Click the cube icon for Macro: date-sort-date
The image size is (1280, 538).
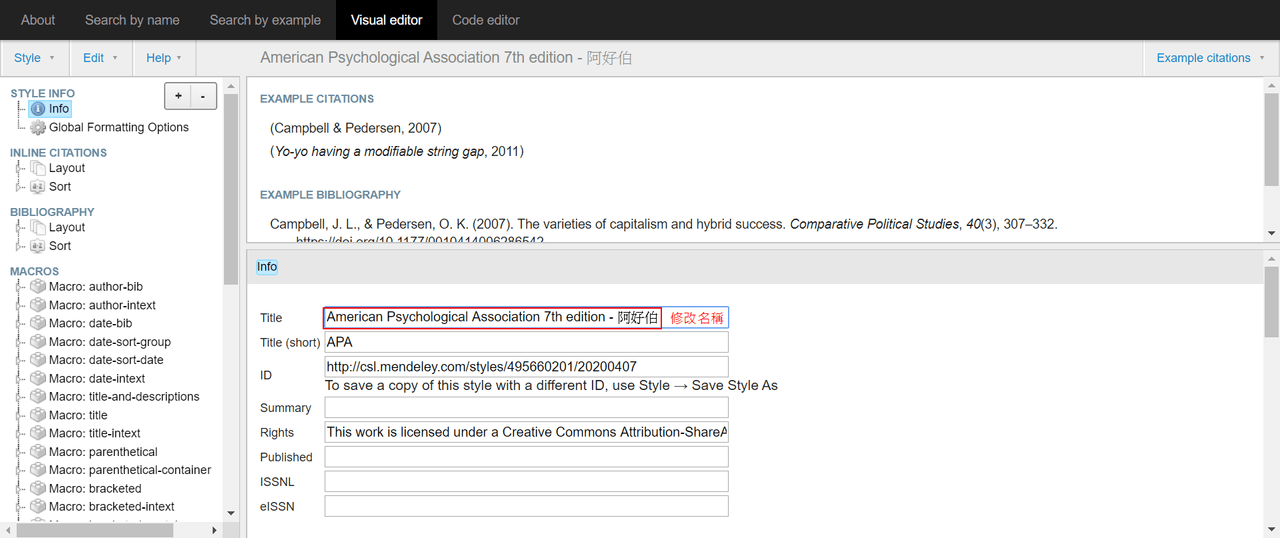pyautogui.click(x=38, y=360)
